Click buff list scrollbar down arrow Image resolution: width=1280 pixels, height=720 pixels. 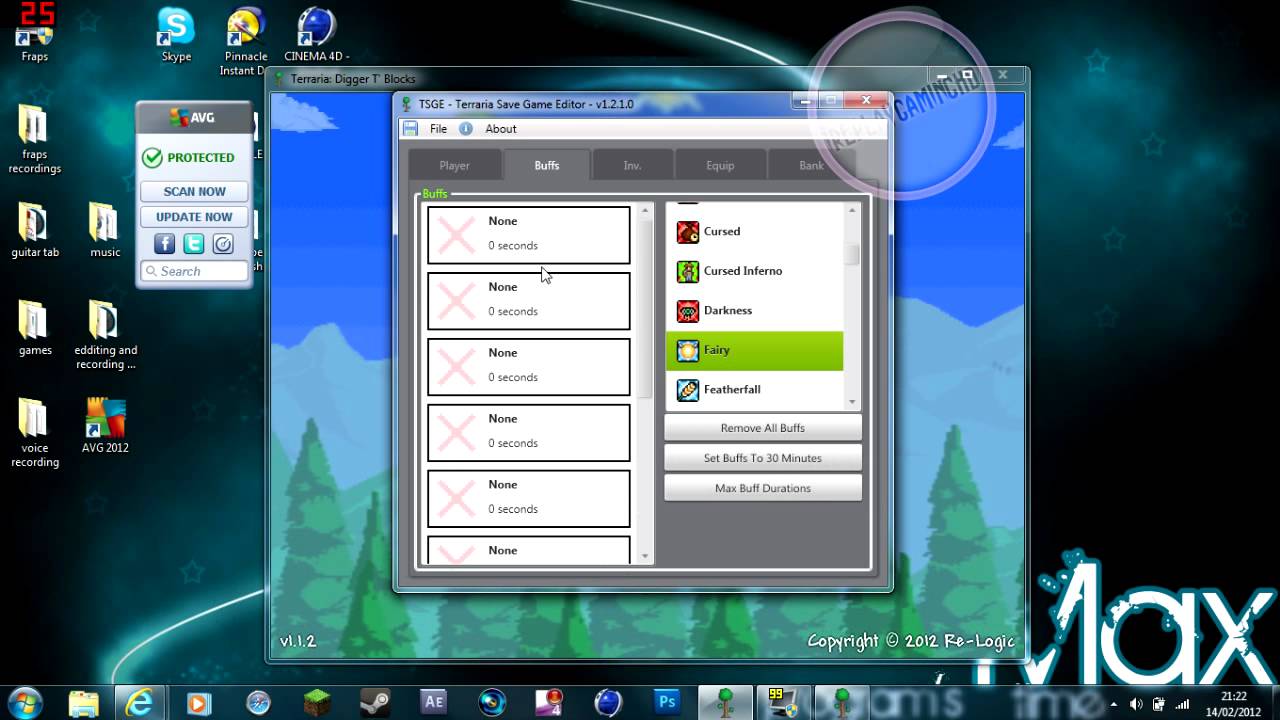[852, 401]
